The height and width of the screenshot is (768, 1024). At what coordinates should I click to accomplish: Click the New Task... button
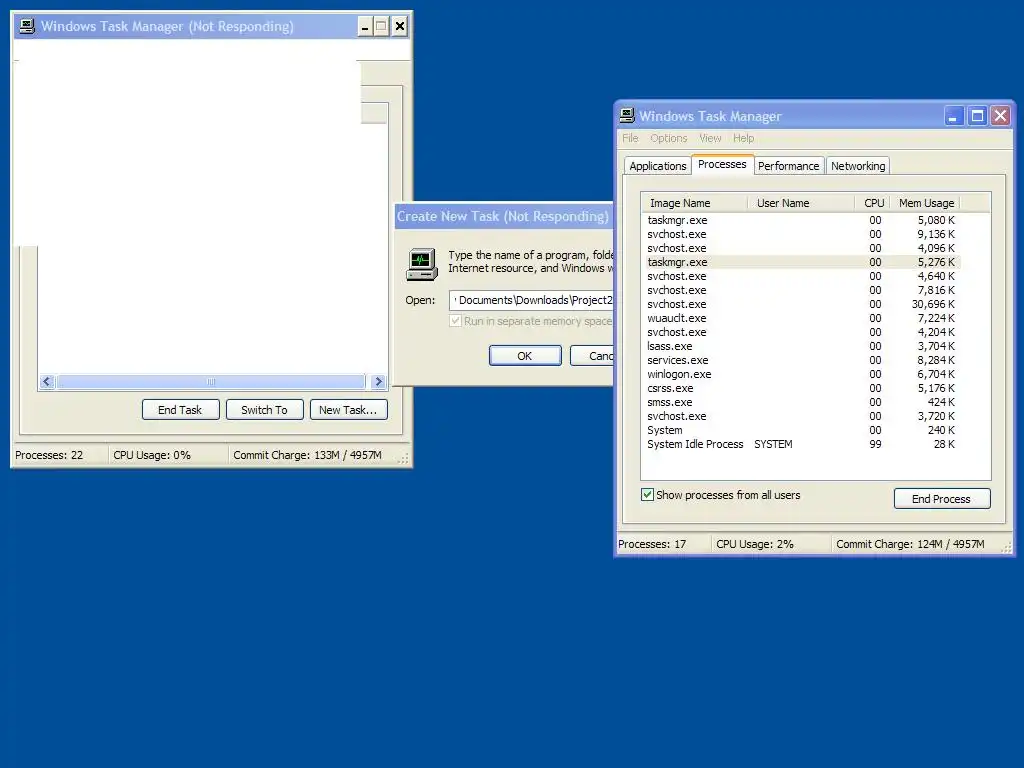pos(348,410)
